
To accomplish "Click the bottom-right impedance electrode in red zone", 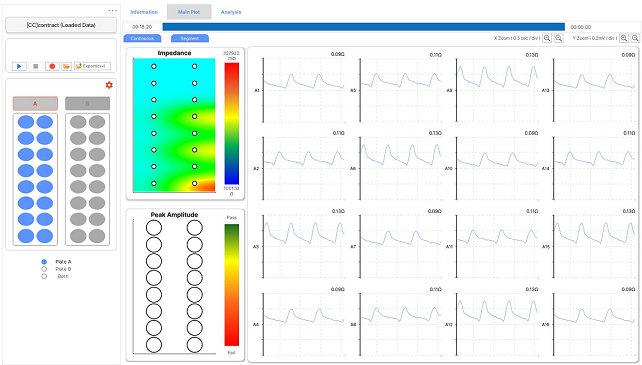I will (x=194, y=184).
